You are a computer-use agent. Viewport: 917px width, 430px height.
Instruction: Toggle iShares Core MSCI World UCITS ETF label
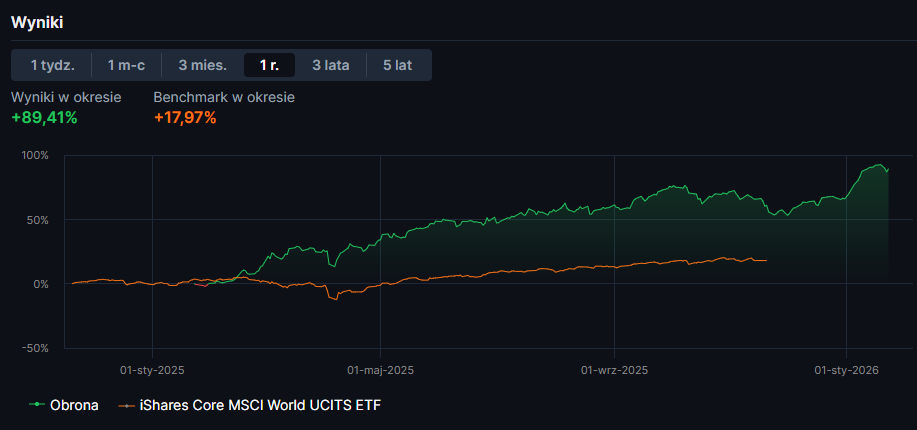(260, 405)
